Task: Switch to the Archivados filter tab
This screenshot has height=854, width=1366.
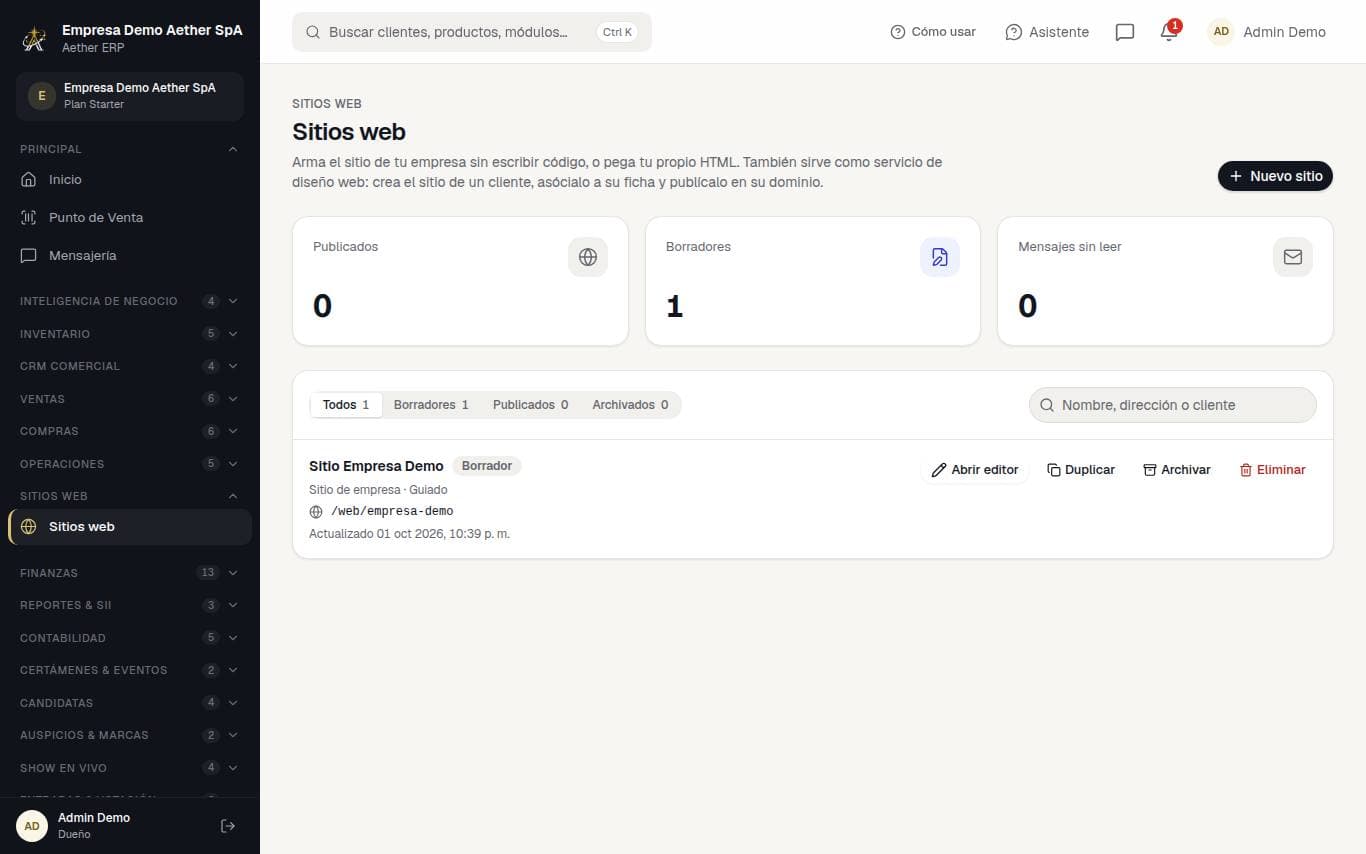Action: 630,405
